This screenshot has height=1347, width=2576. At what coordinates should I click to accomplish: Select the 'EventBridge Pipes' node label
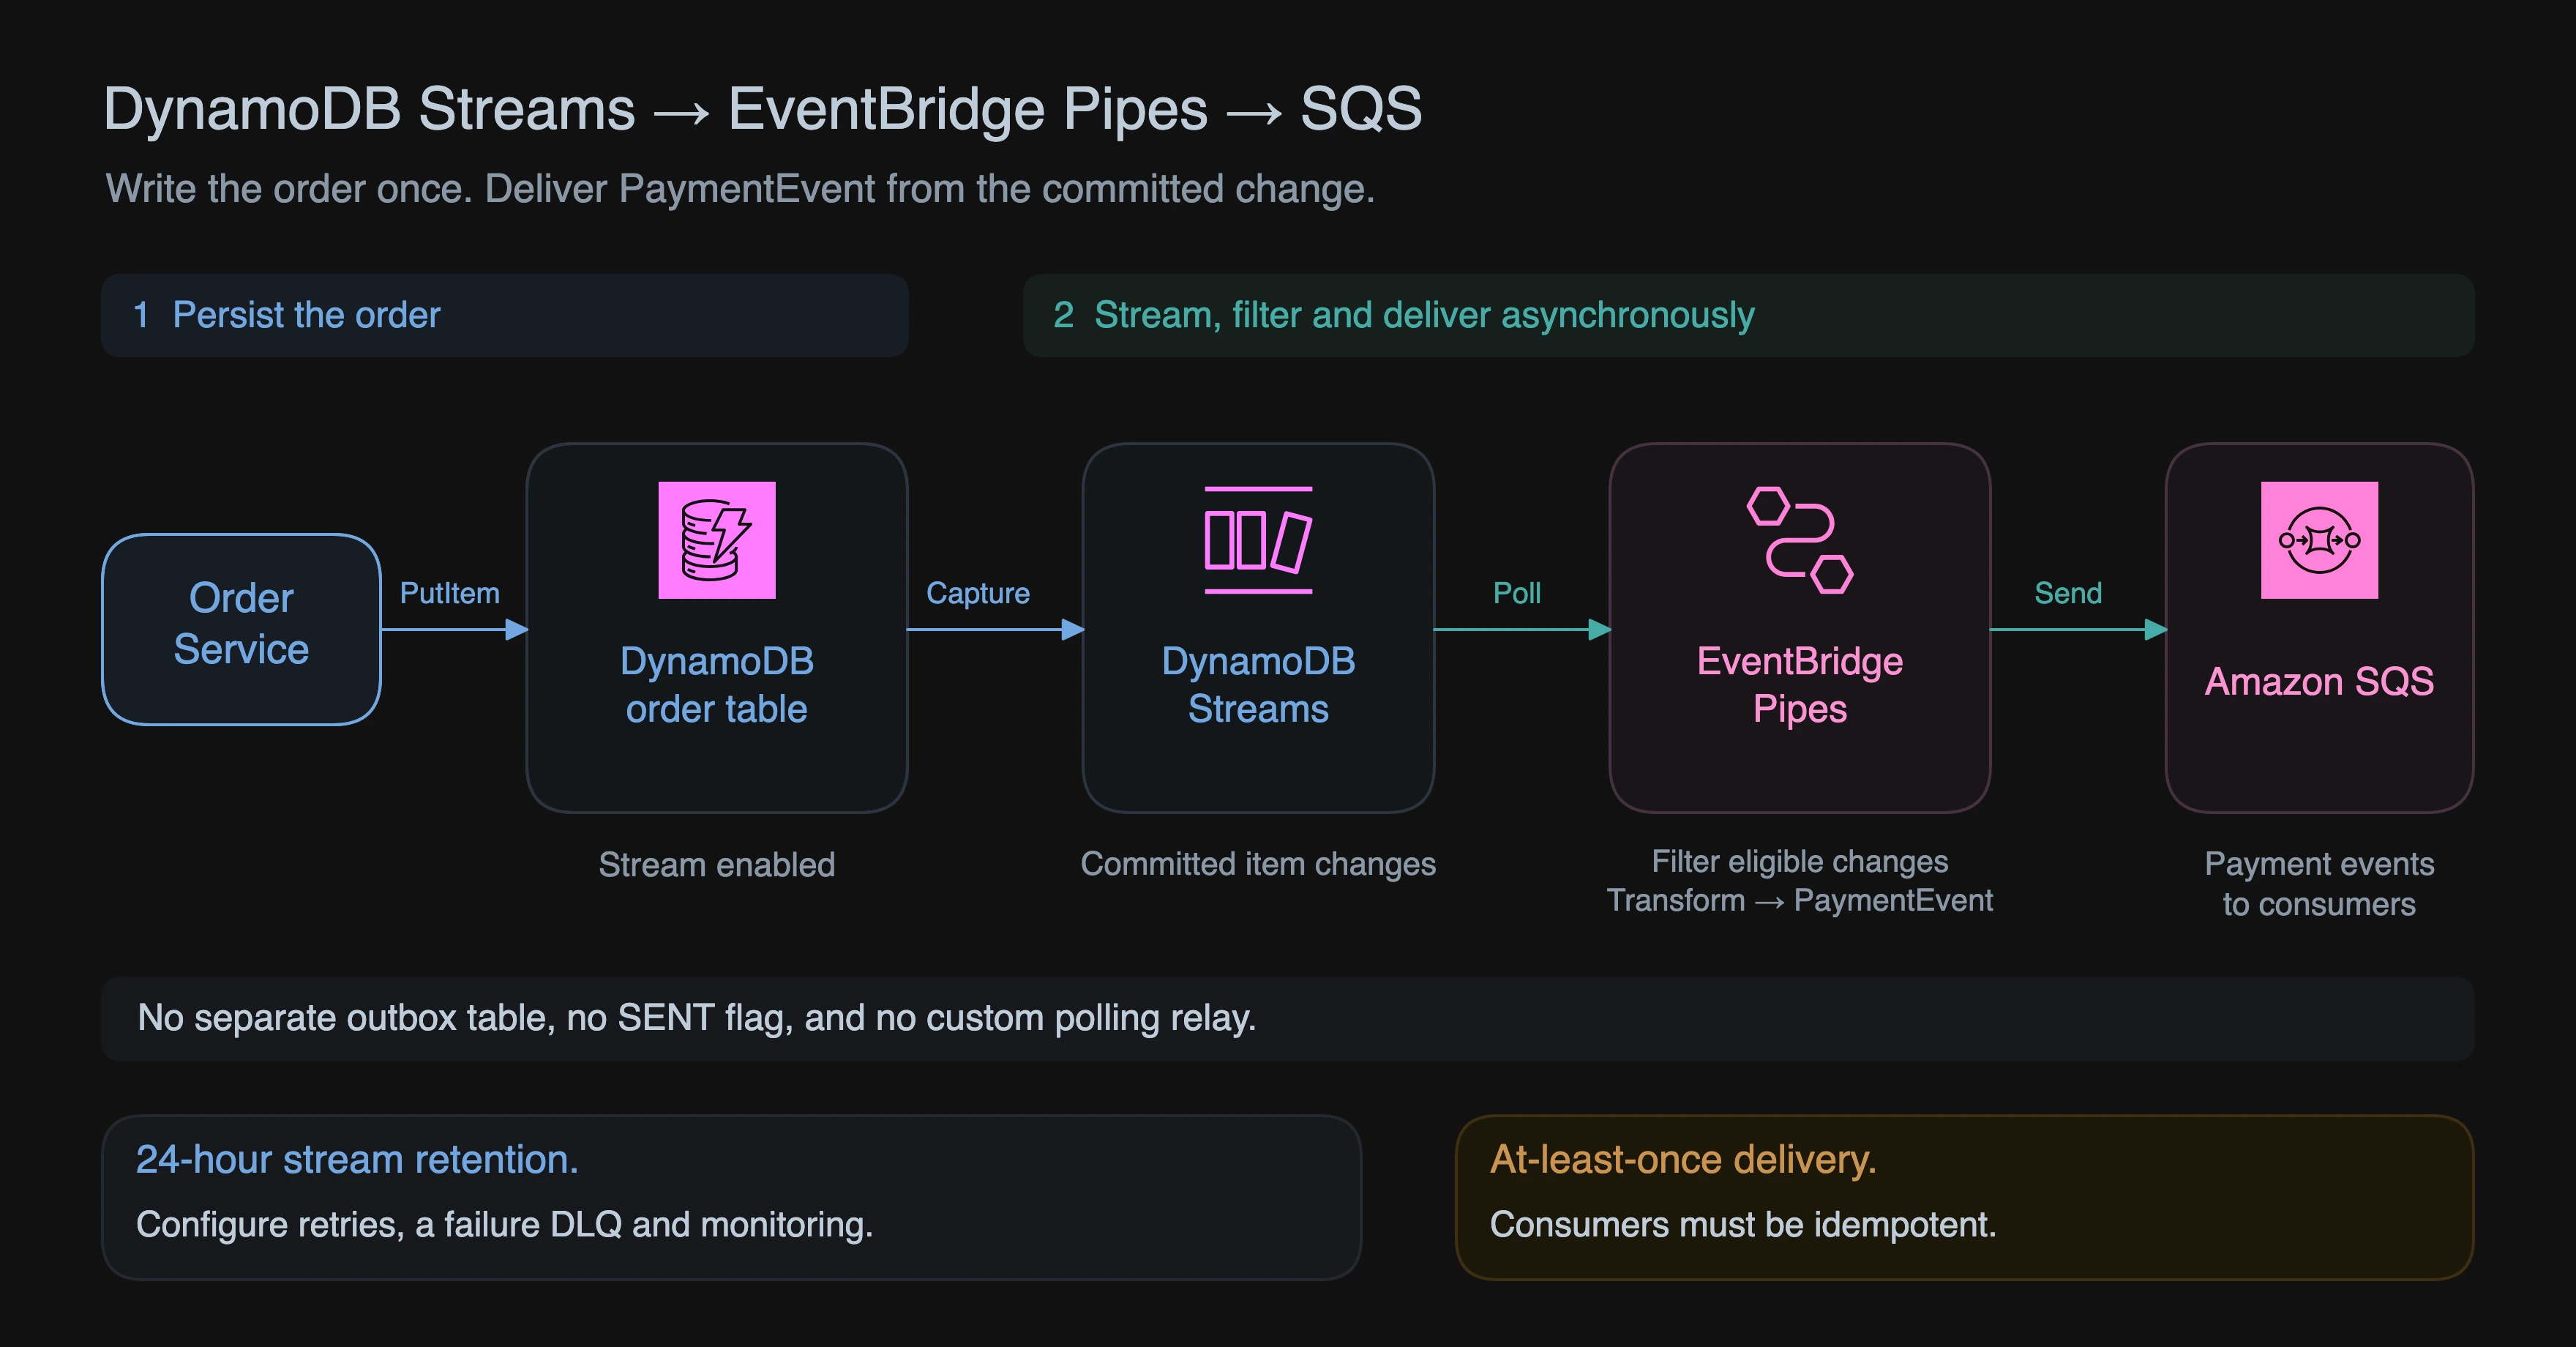(x=1800, y=685)
